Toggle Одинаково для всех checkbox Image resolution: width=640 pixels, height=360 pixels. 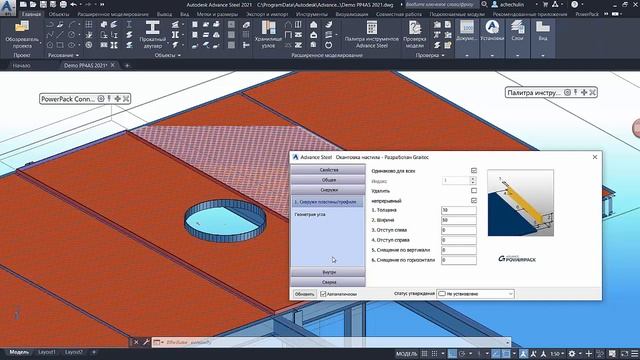coord(473,171)
